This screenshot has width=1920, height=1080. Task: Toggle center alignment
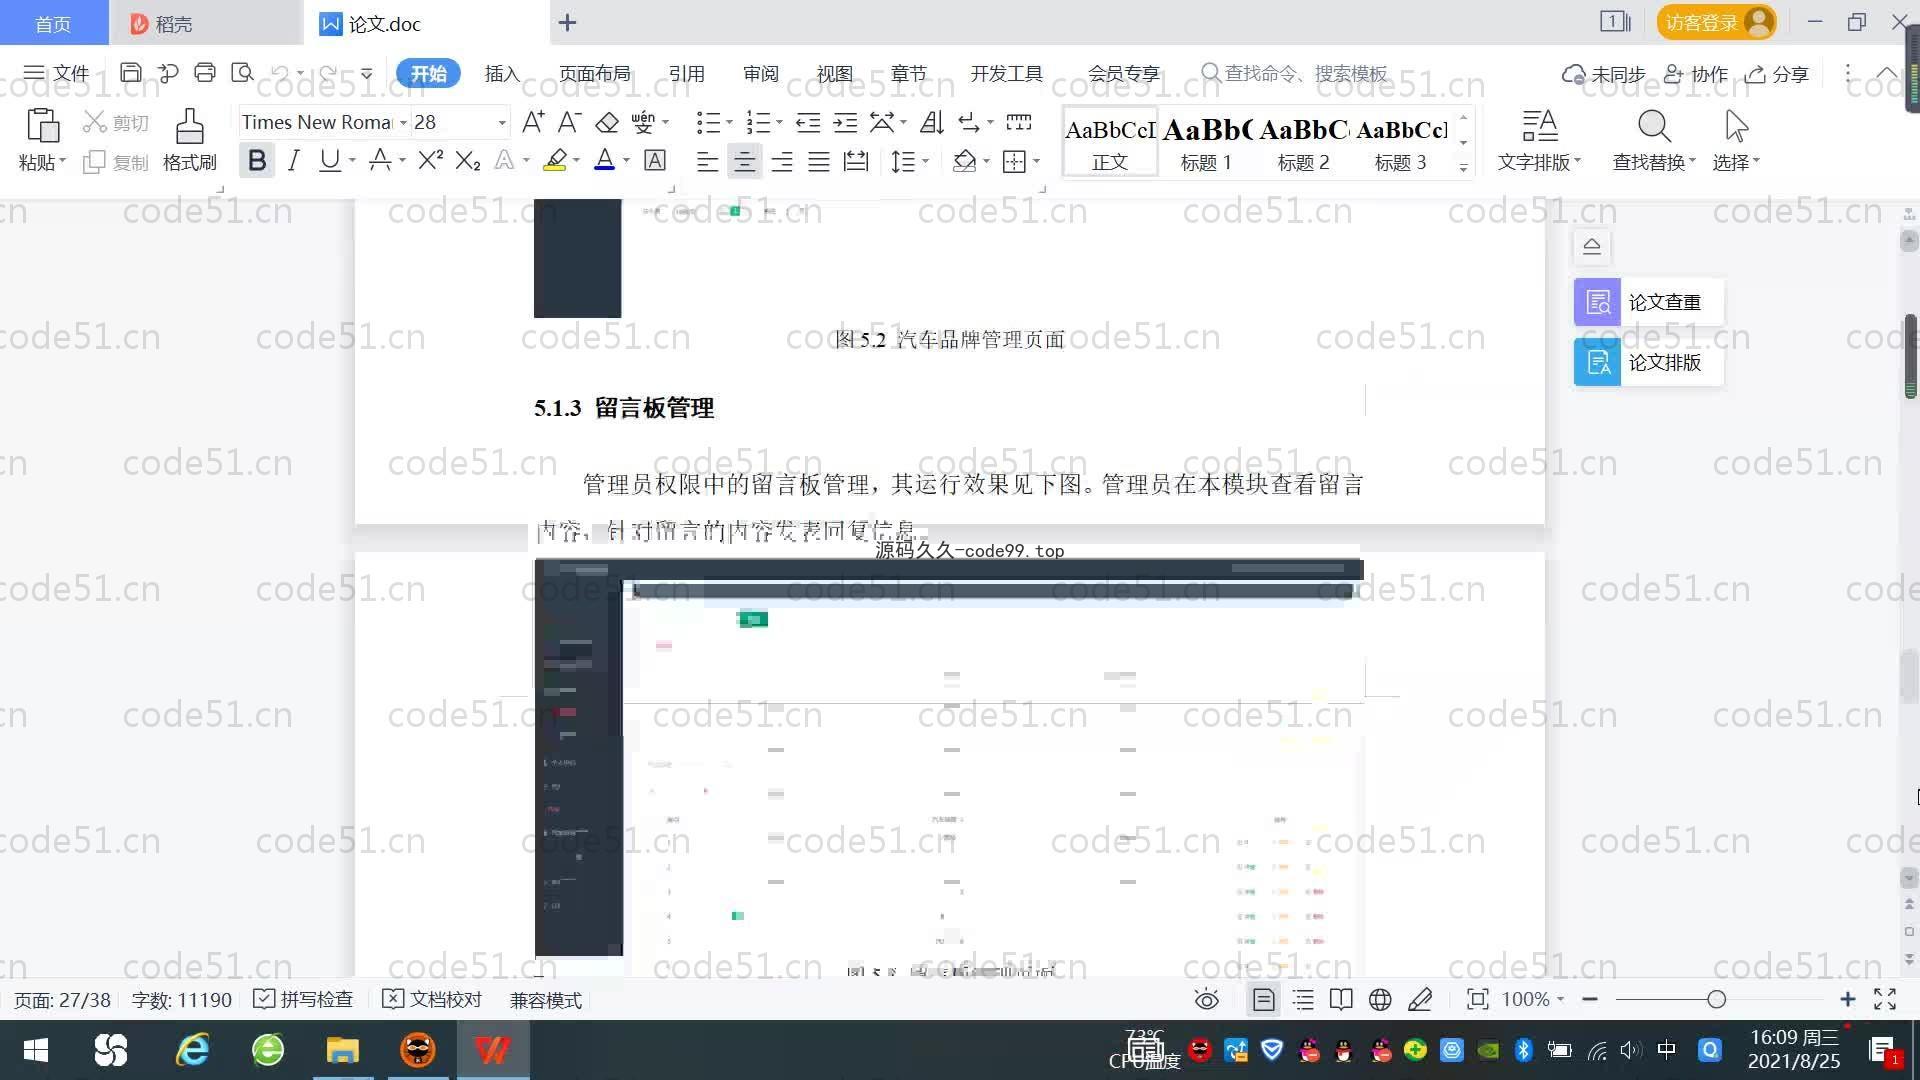pyautogui.click(x=744, y=161)
